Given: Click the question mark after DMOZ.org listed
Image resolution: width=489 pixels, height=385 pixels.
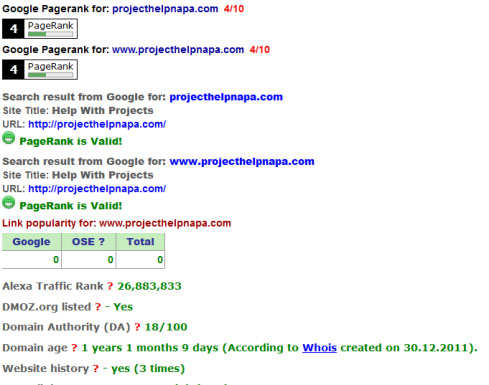Looking at the screenshot, I should click(x=98, y=307).
